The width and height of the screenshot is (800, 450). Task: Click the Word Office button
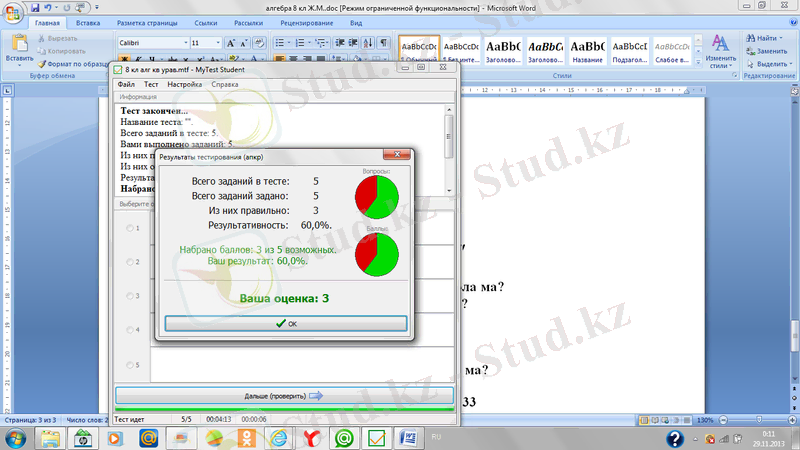point(12,9)
